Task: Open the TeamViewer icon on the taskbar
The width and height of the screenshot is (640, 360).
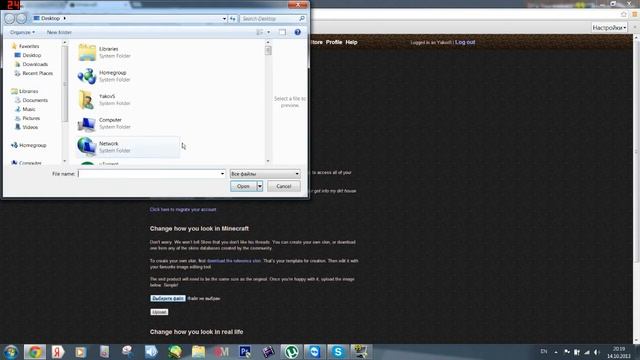Action: [314, 352]
